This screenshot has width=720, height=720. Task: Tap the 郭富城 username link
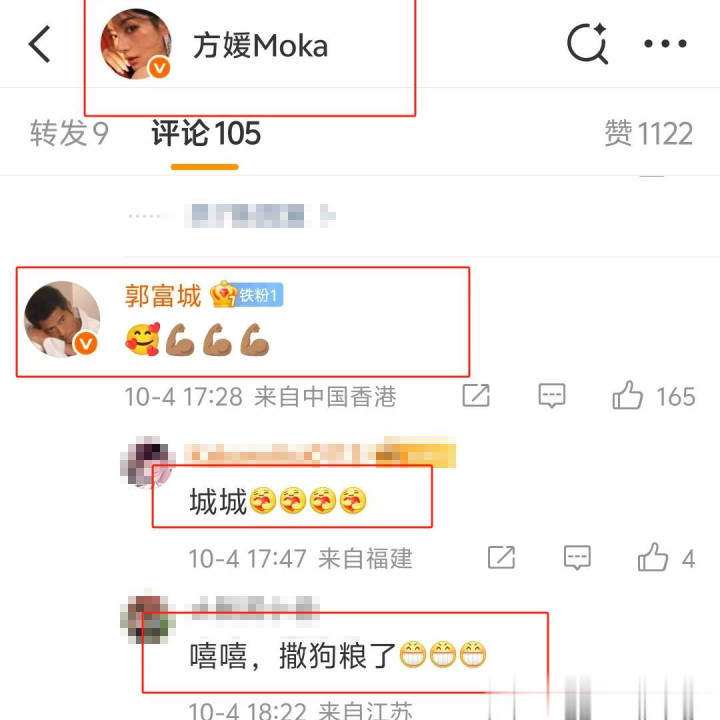(x=163, y=295)
